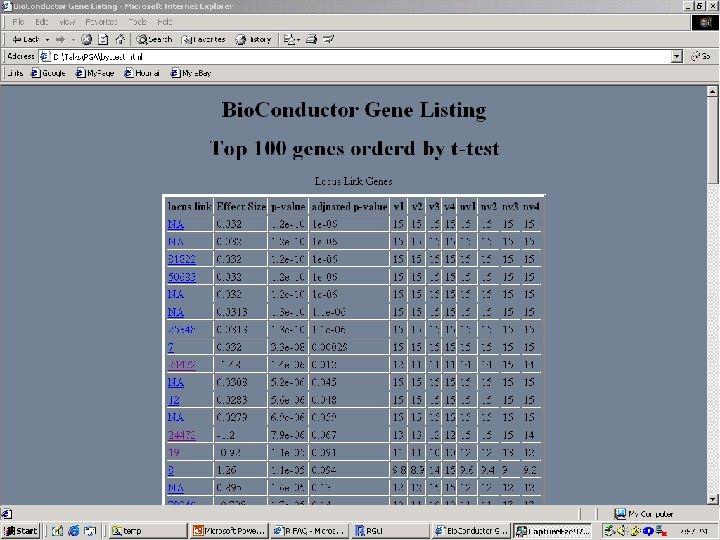
Task: Click the 'adjusted p-value' column header
Action: pos(349,207)
